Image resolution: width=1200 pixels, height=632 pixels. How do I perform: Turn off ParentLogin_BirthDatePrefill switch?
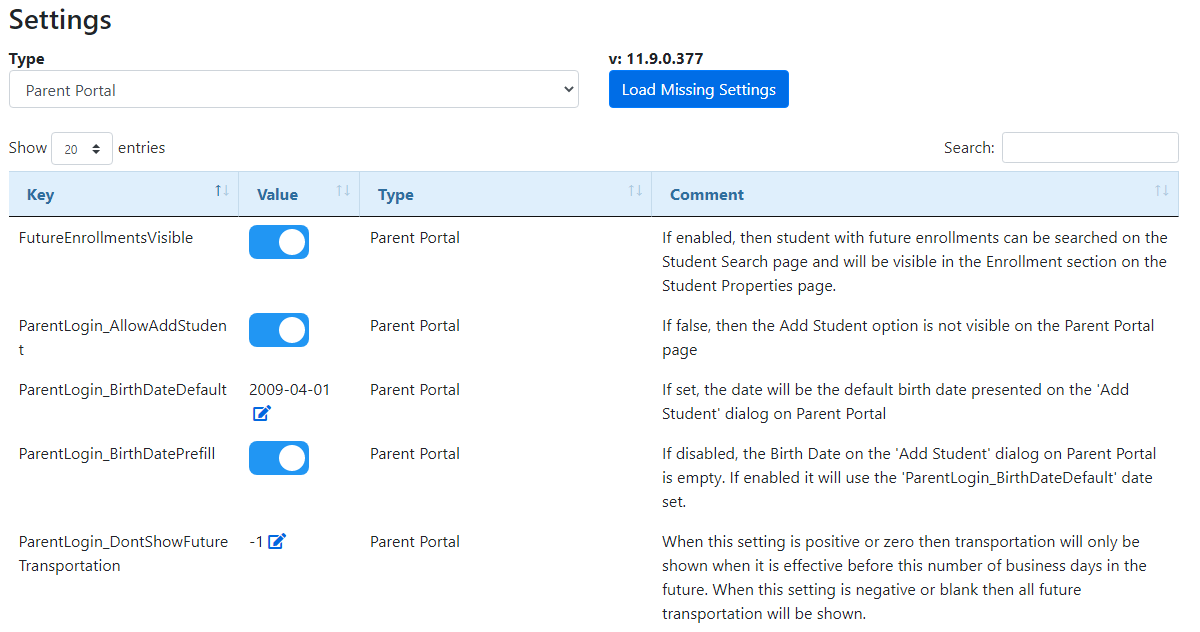point(279,458)
